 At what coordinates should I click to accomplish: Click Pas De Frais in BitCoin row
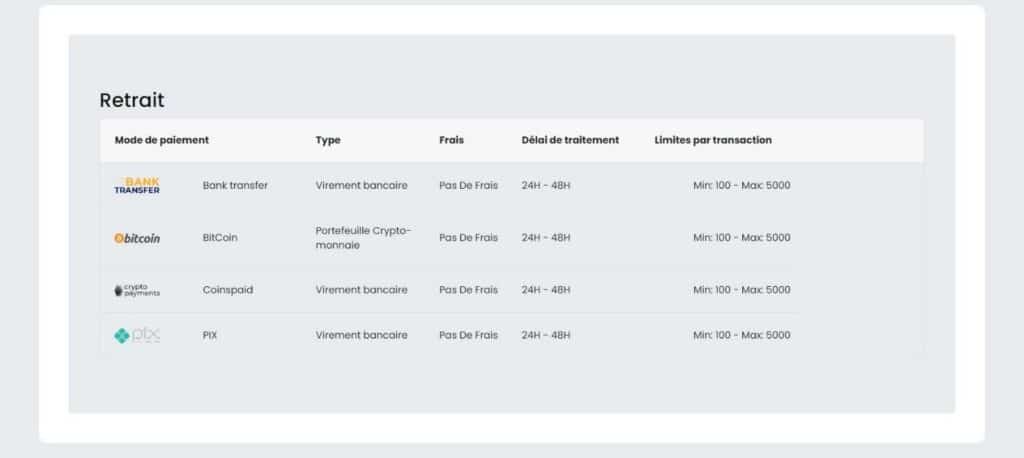point(468,238)
